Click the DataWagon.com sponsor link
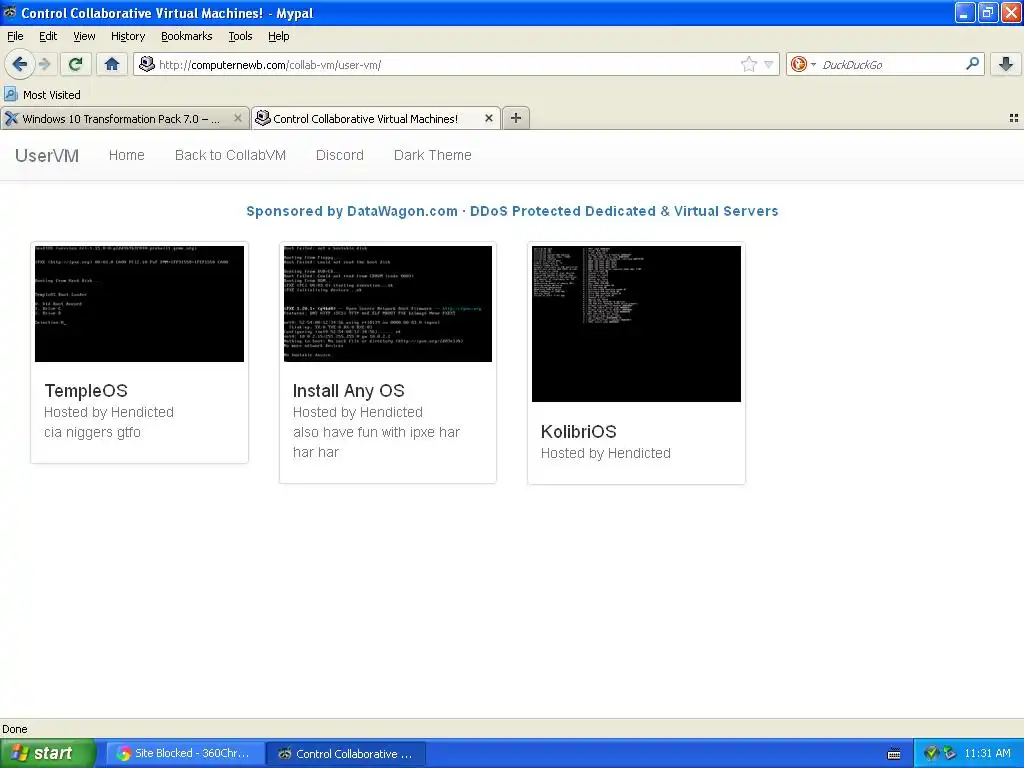This screenshot has width=1024, height=768. click(512, 211)
